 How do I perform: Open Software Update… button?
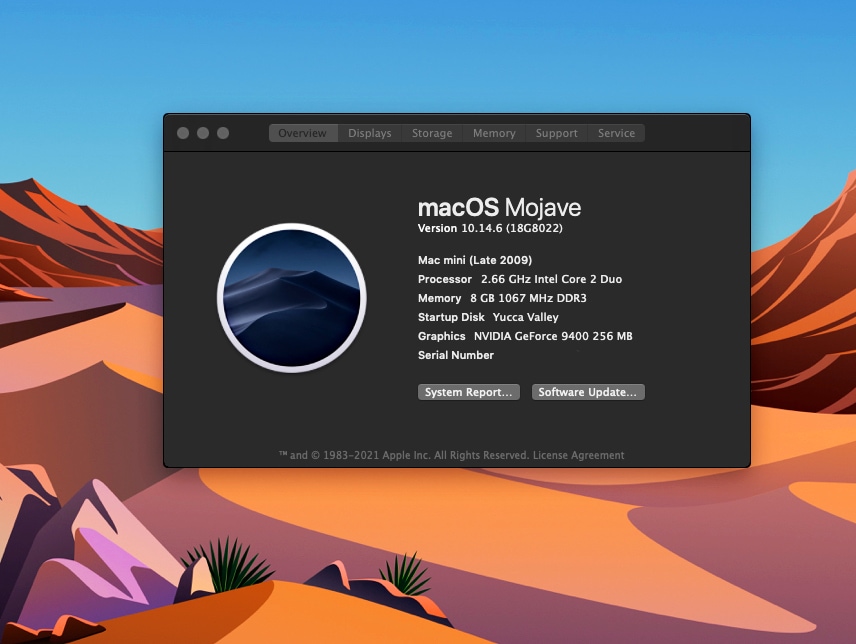point(588,392)
